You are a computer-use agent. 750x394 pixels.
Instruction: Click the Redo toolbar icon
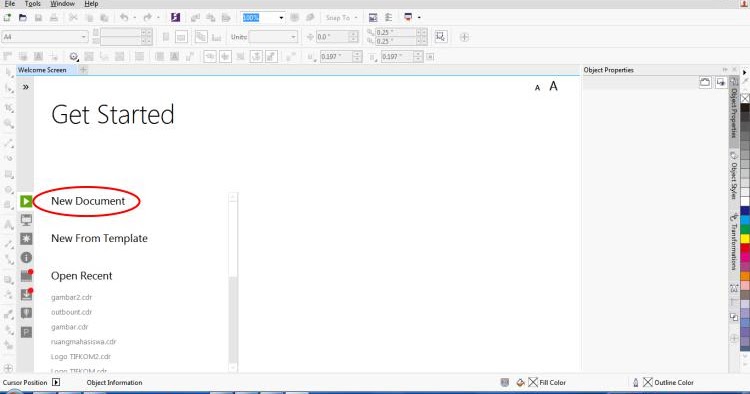click(x=147, y=18)
